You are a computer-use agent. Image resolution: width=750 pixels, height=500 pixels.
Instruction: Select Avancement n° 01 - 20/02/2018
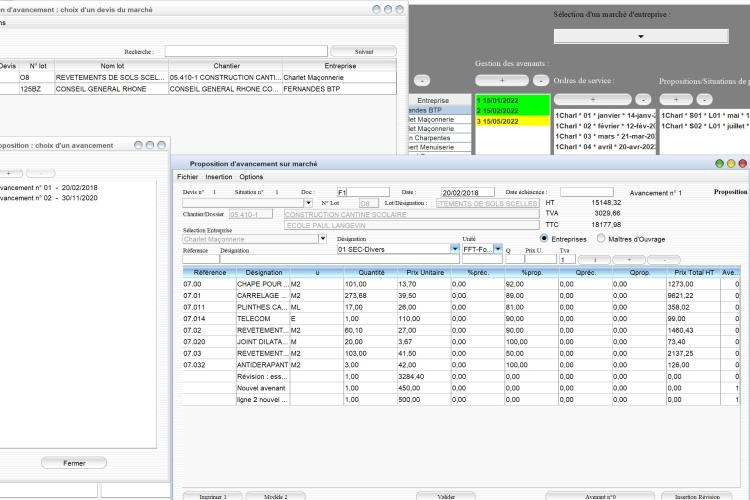click(x=49, y=188)
